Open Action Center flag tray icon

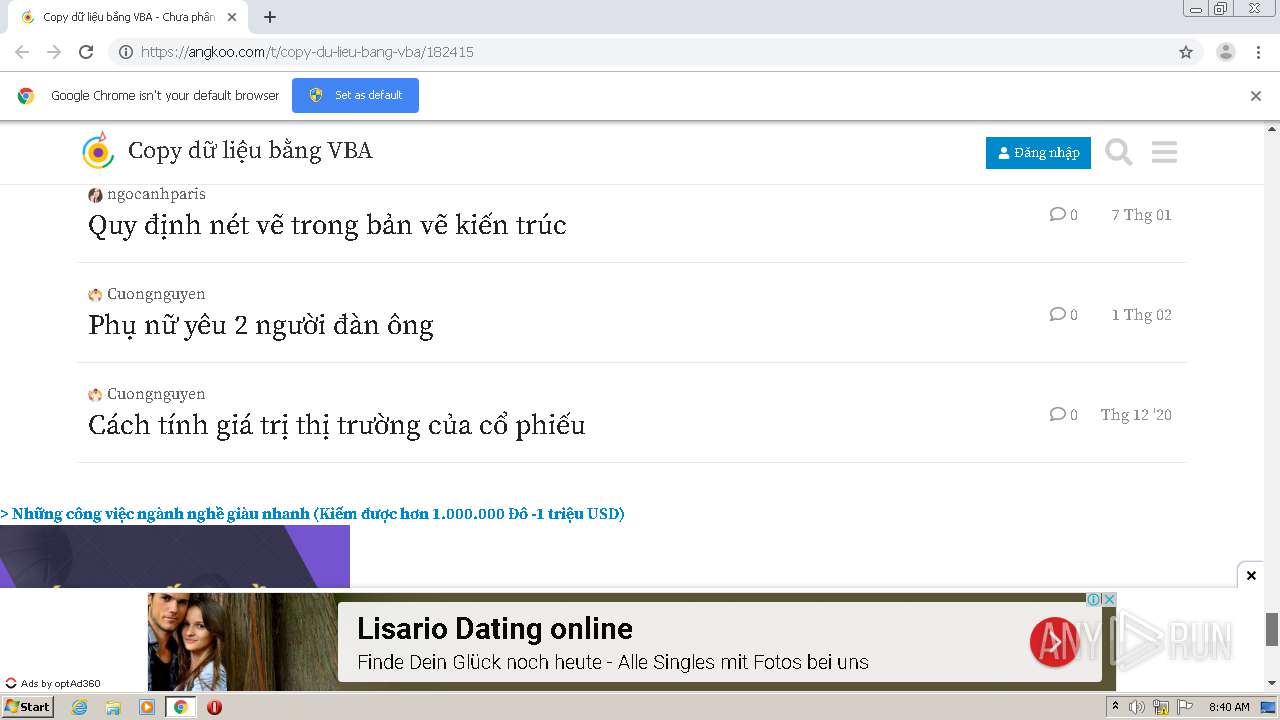coord(1185,707)
